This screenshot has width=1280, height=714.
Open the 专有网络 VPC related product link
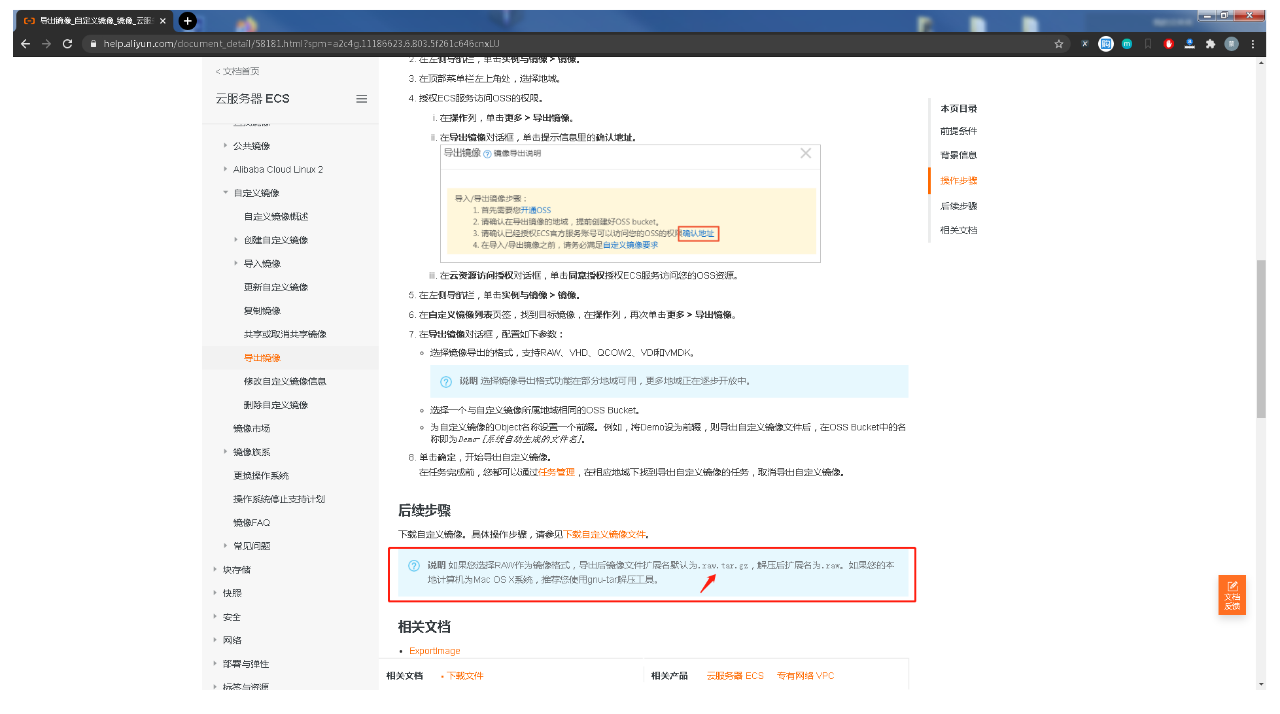(x=805, y=676)
